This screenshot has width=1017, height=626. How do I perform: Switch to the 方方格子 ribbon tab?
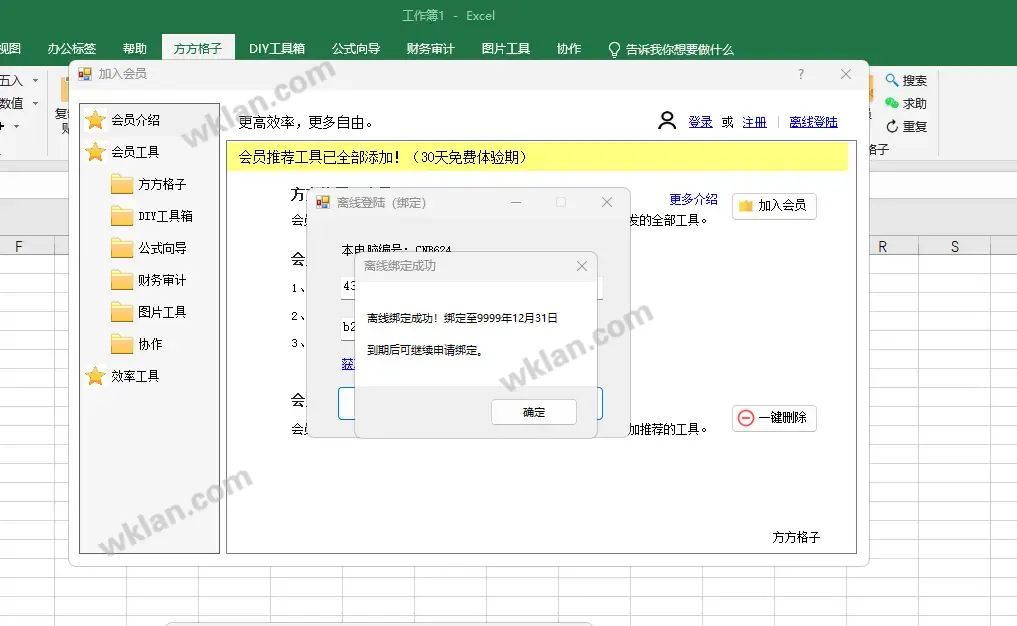[x=198, y=49]
